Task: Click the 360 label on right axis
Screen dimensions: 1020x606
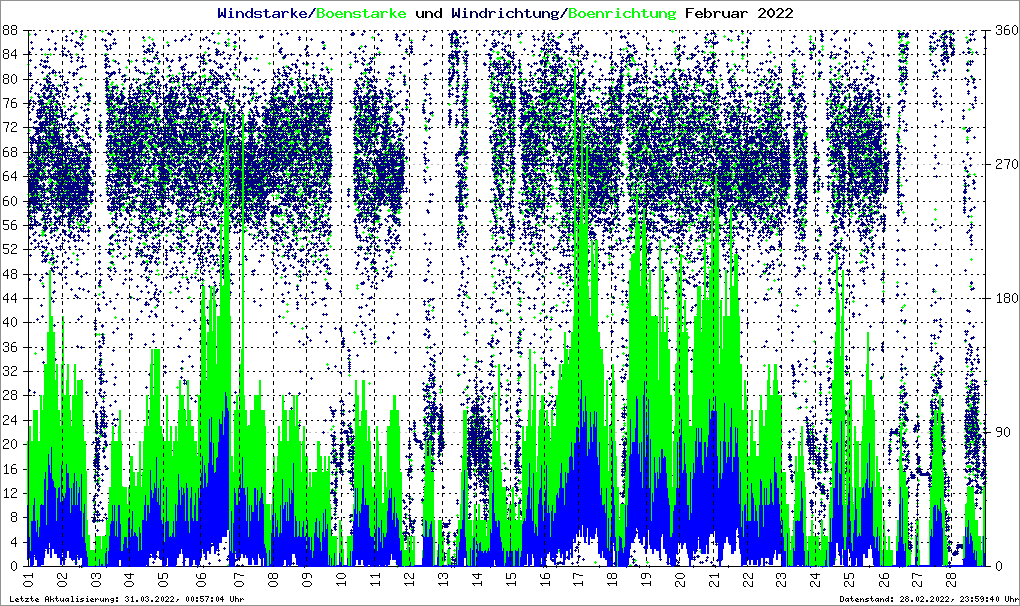Action: pyautogui.click(x=1003, y=31)
